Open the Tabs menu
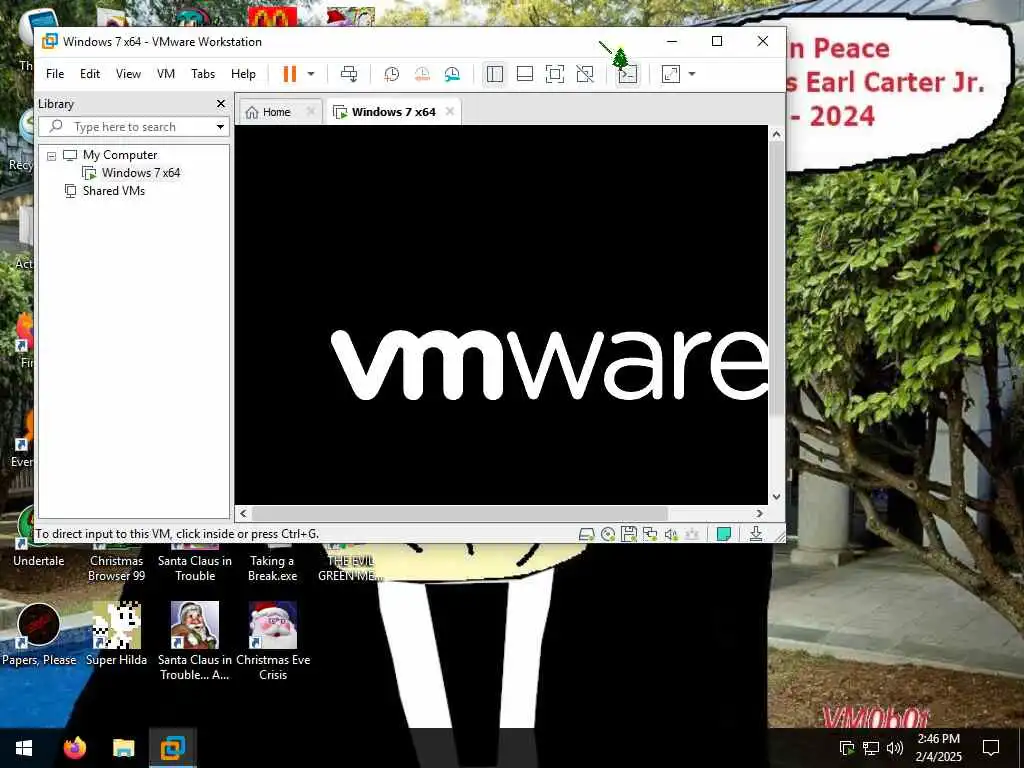Screen dimensions: 1024x768 click(x=203, y=74)
